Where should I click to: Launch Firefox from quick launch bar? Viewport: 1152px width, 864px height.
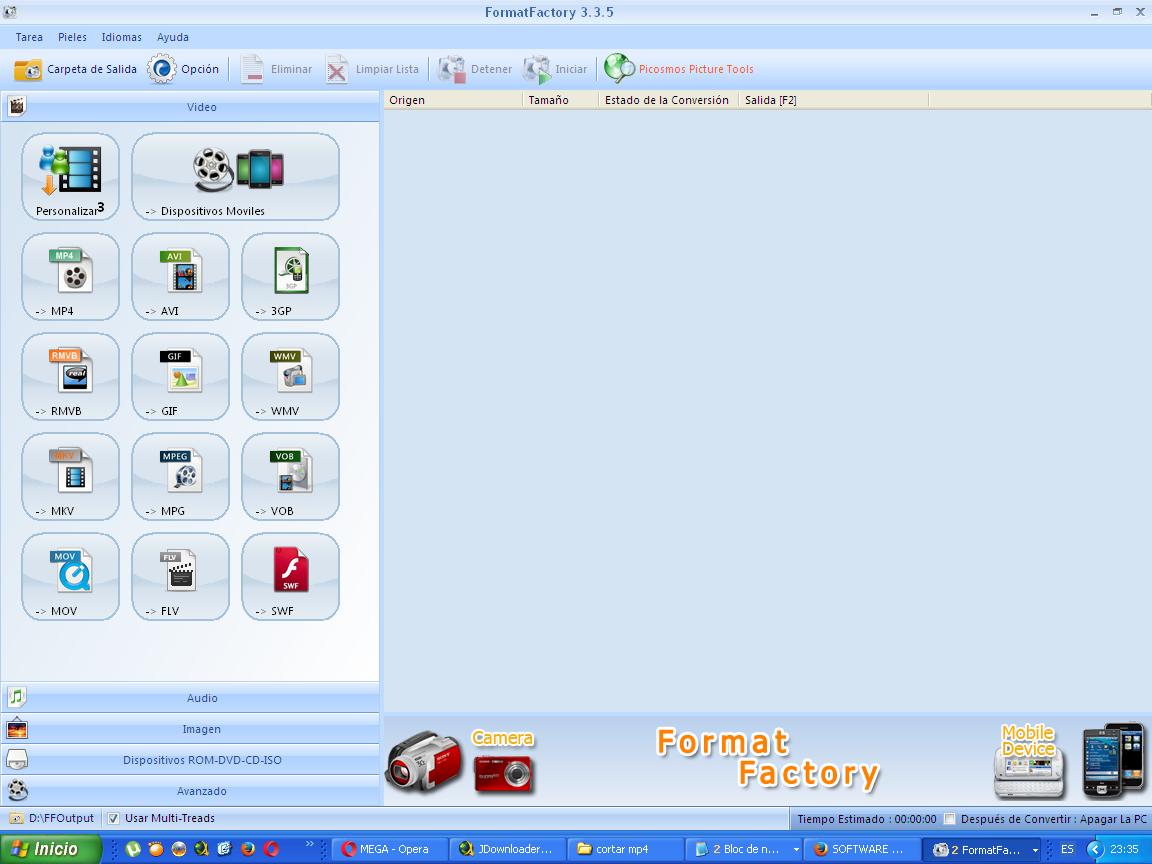tap(248, 849)
